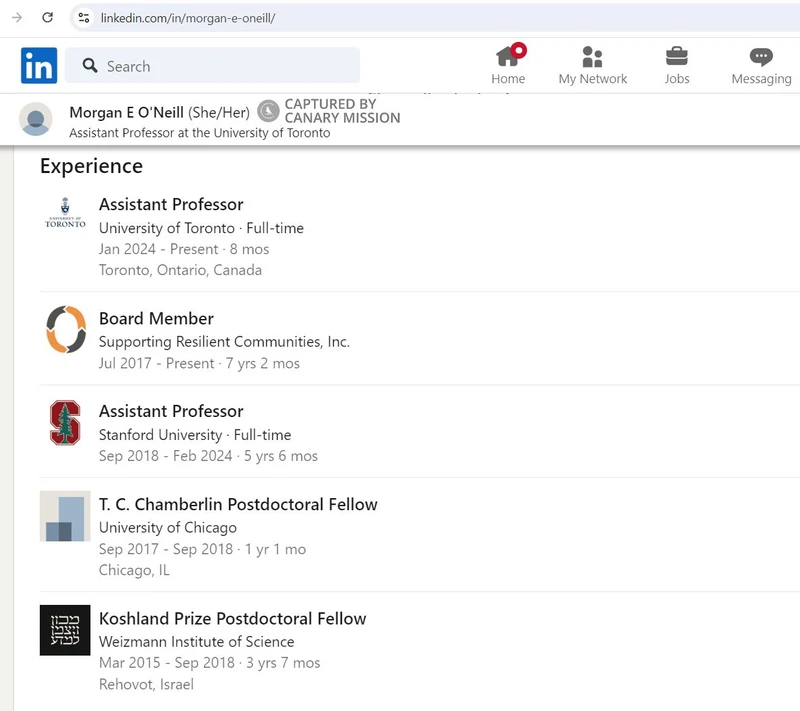
Task: Click the LinkedIn logo
Action: pyautogui.click(x=38, y=65)
